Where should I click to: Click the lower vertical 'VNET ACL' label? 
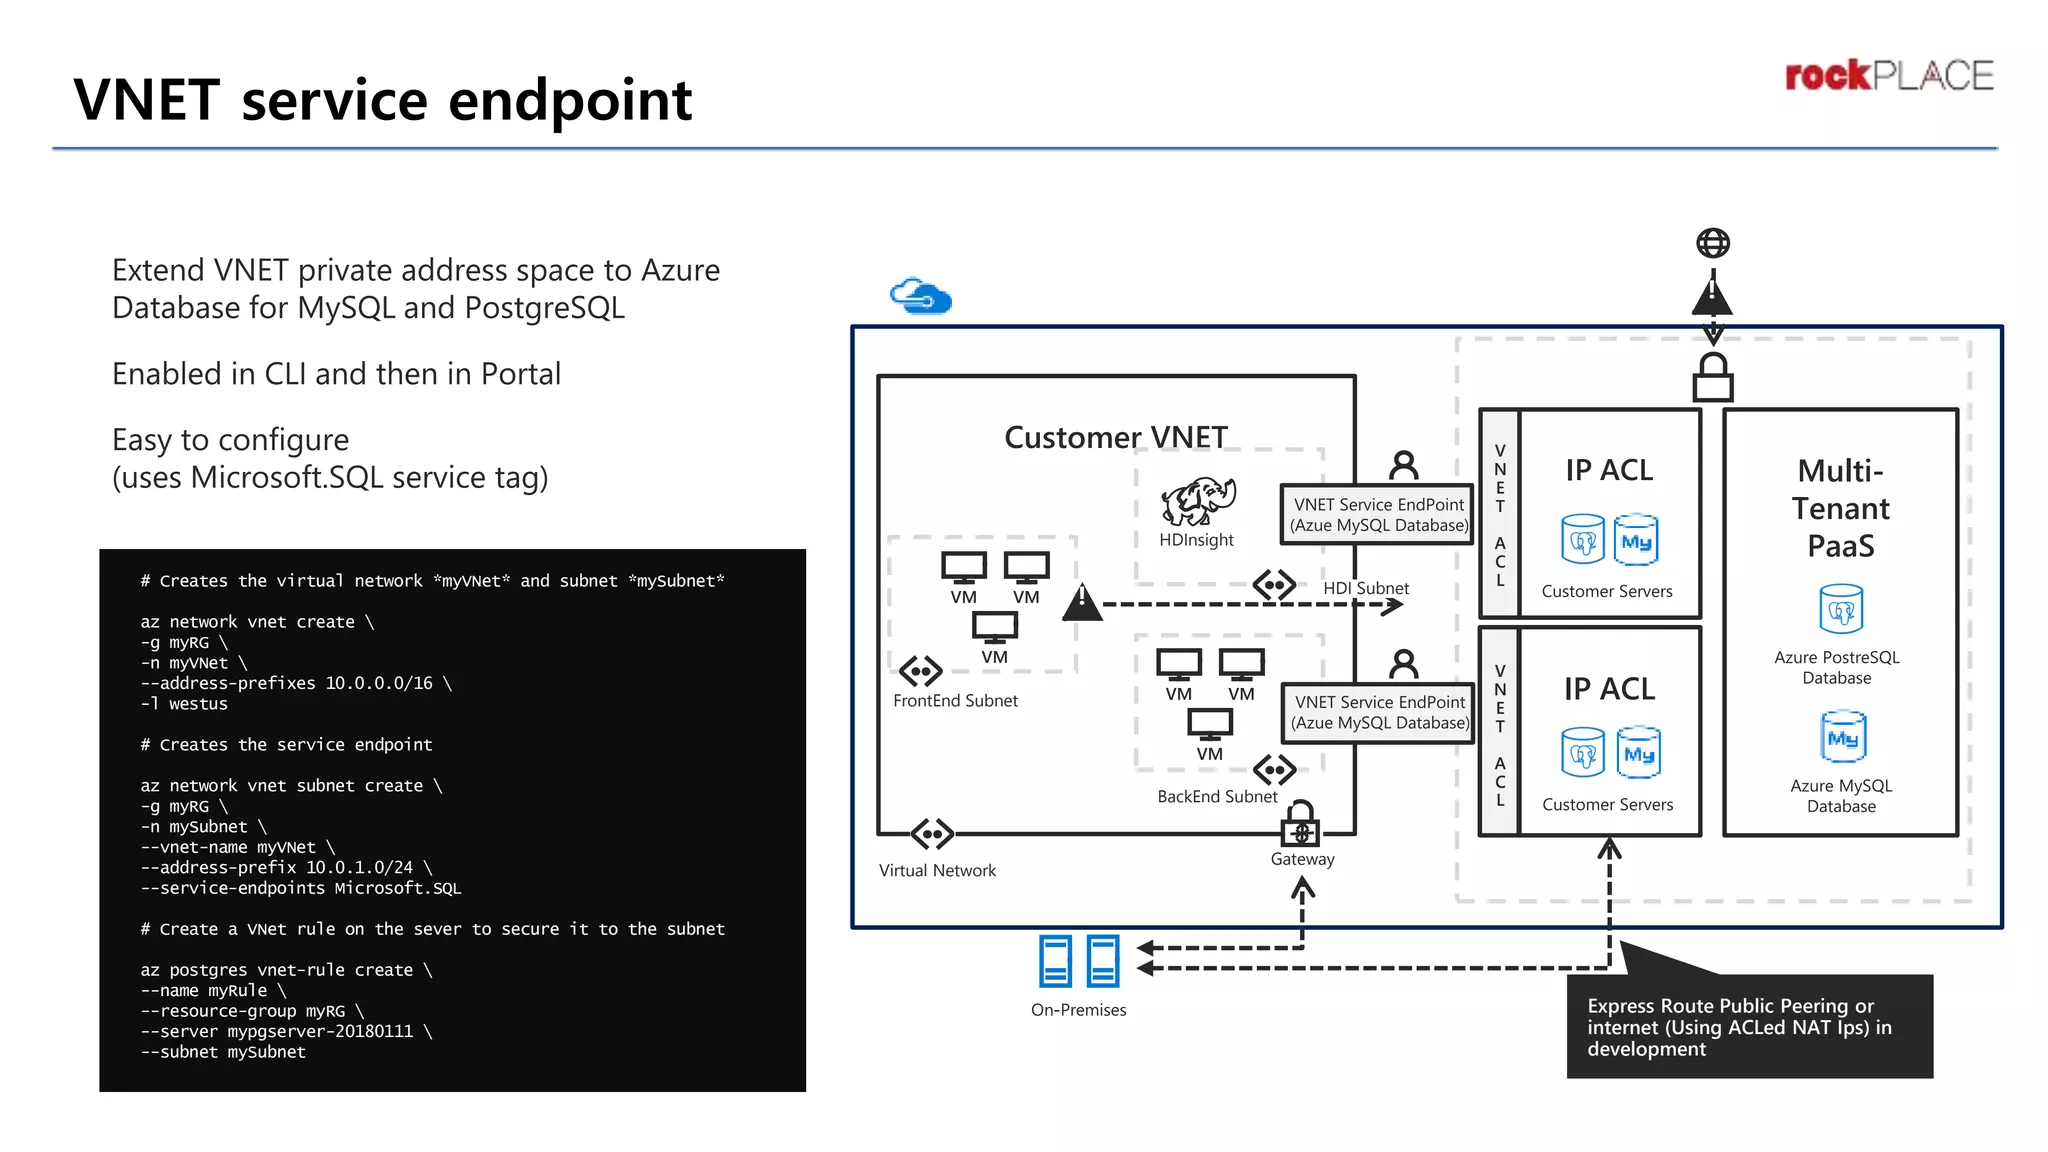[x=1500, y=735]
